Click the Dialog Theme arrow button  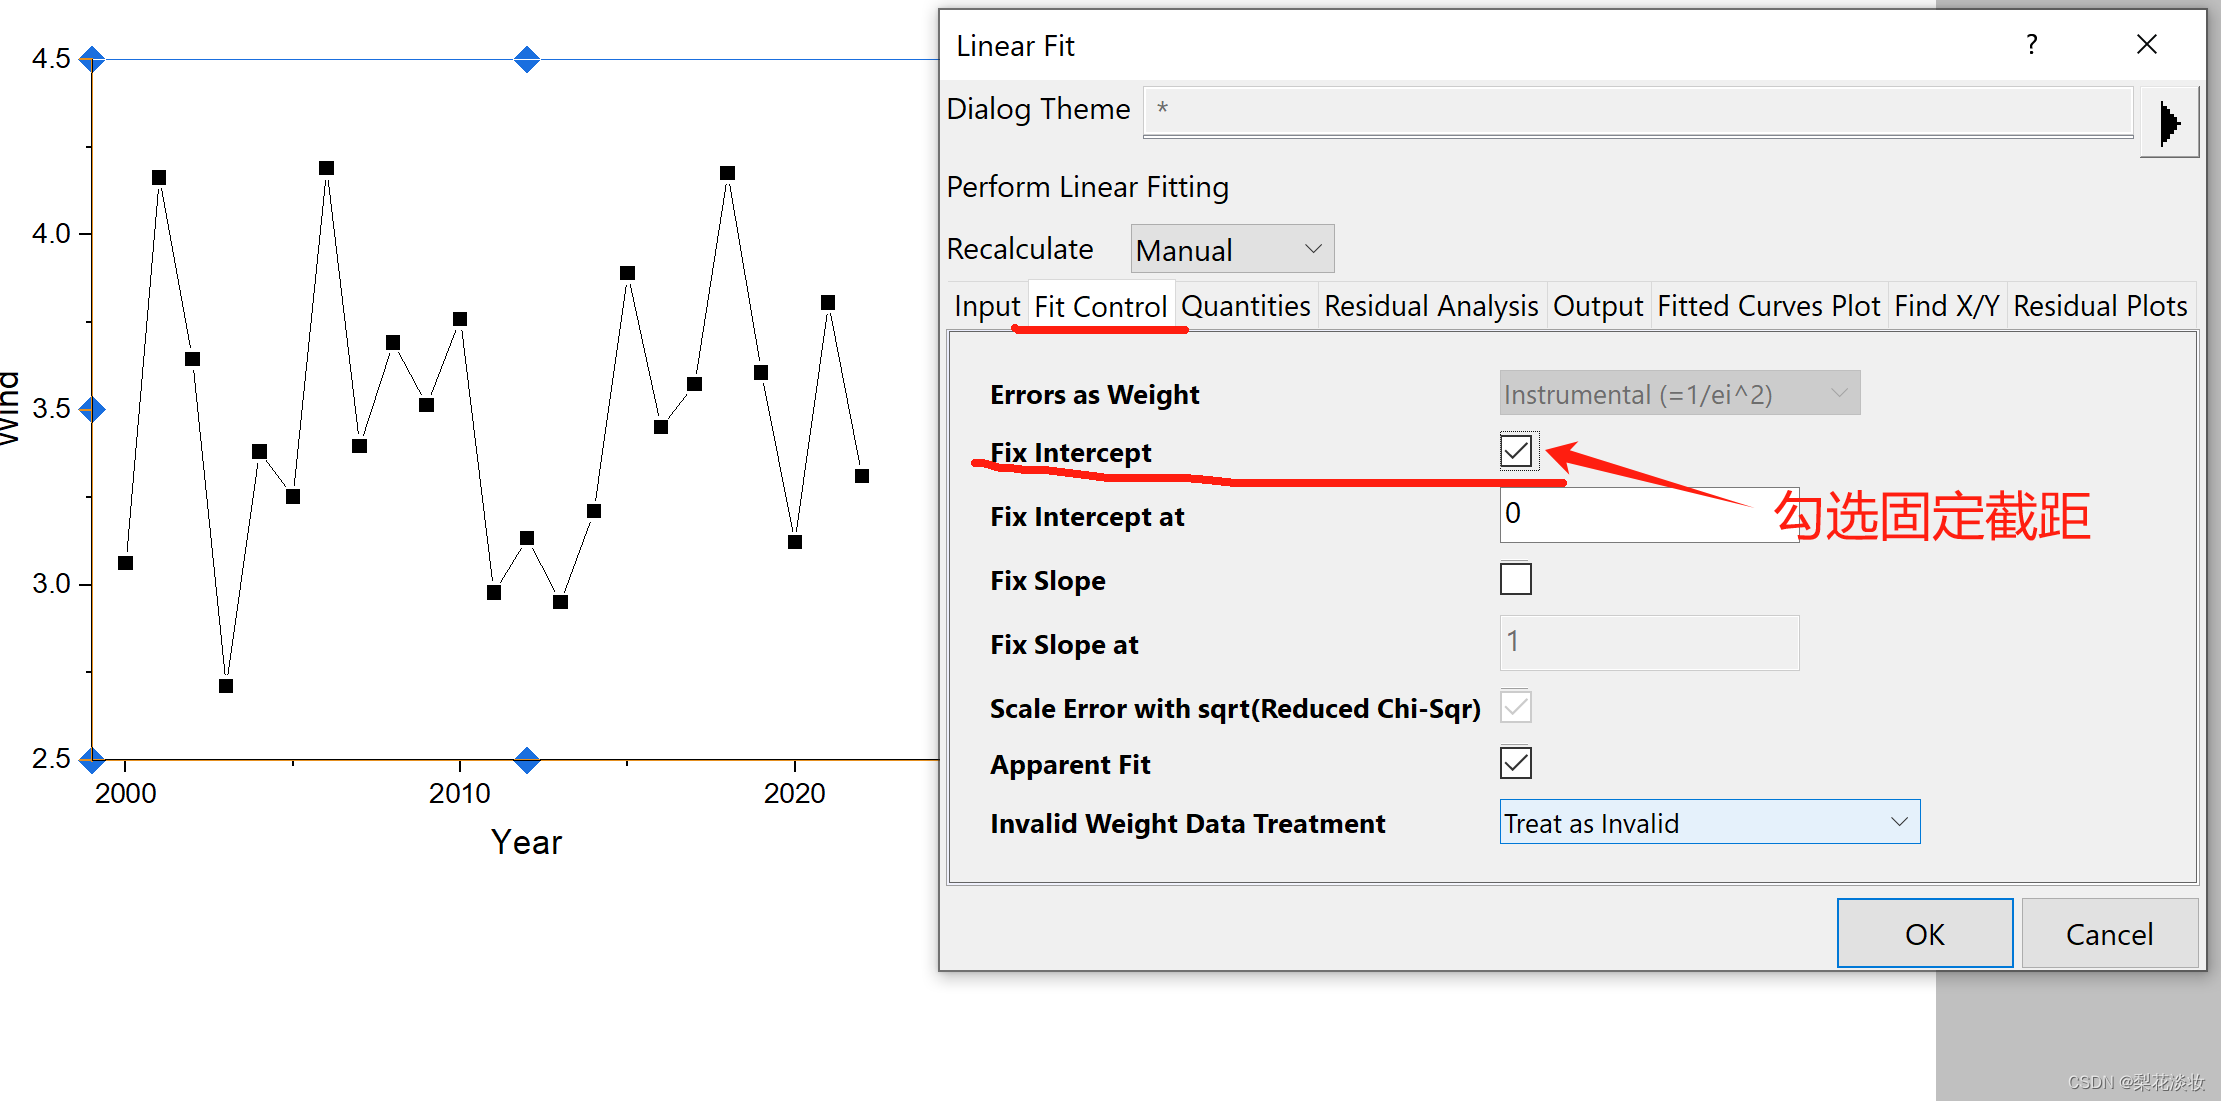[x=2169, y=122]
